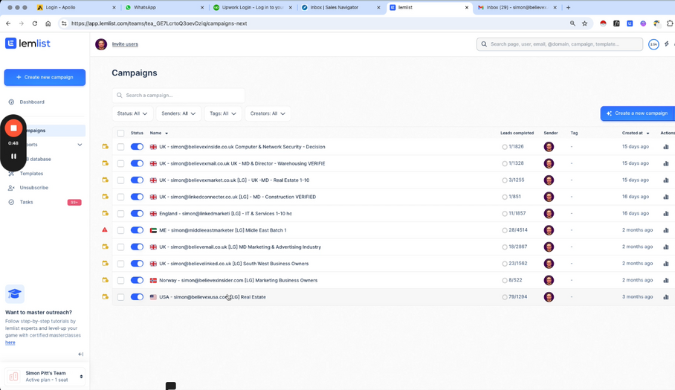Sort by Created at column
This screenshot has height=390, width=675.
pos(635,133)
